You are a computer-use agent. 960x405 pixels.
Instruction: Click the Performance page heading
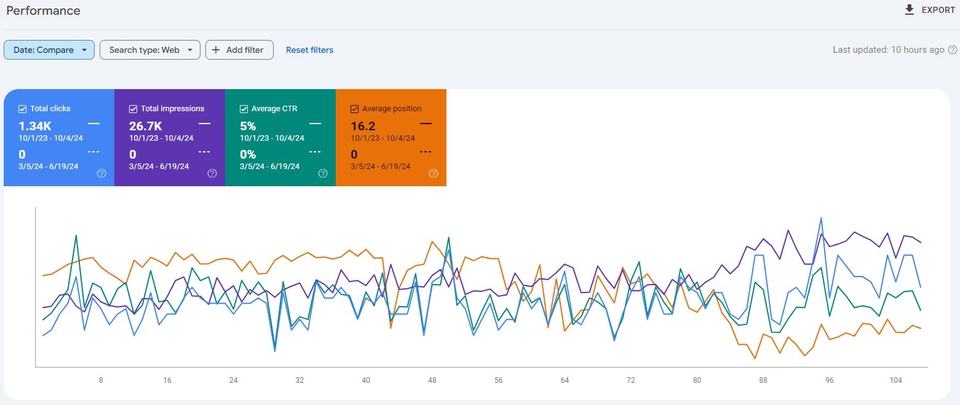(x=43, y=10)
